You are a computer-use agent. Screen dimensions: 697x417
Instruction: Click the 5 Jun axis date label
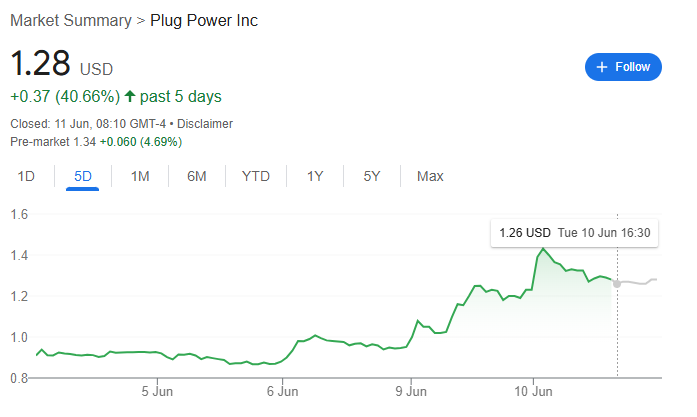(157, 392)
